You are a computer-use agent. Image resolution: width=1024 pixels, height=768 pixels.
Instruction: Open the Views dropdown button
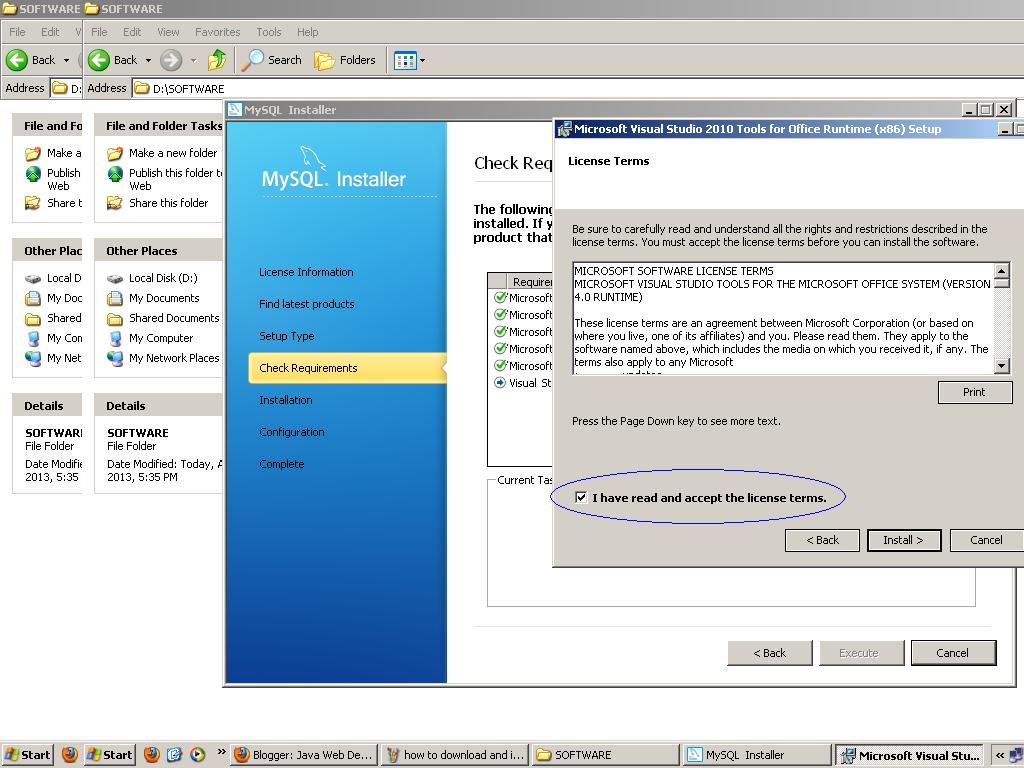click(409, 61)
